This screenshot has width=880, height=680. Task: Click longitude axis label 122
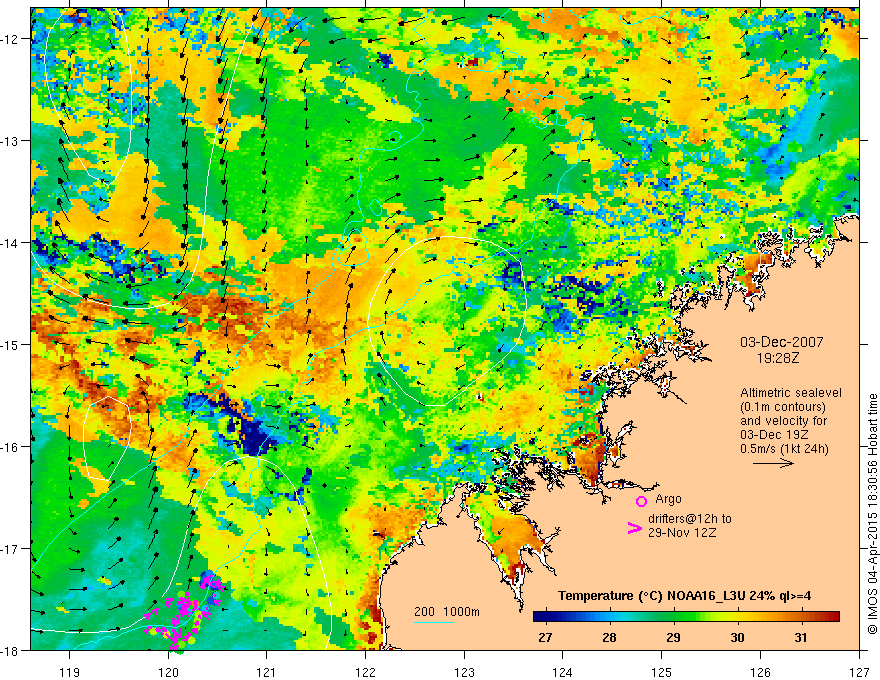[365, 672]
